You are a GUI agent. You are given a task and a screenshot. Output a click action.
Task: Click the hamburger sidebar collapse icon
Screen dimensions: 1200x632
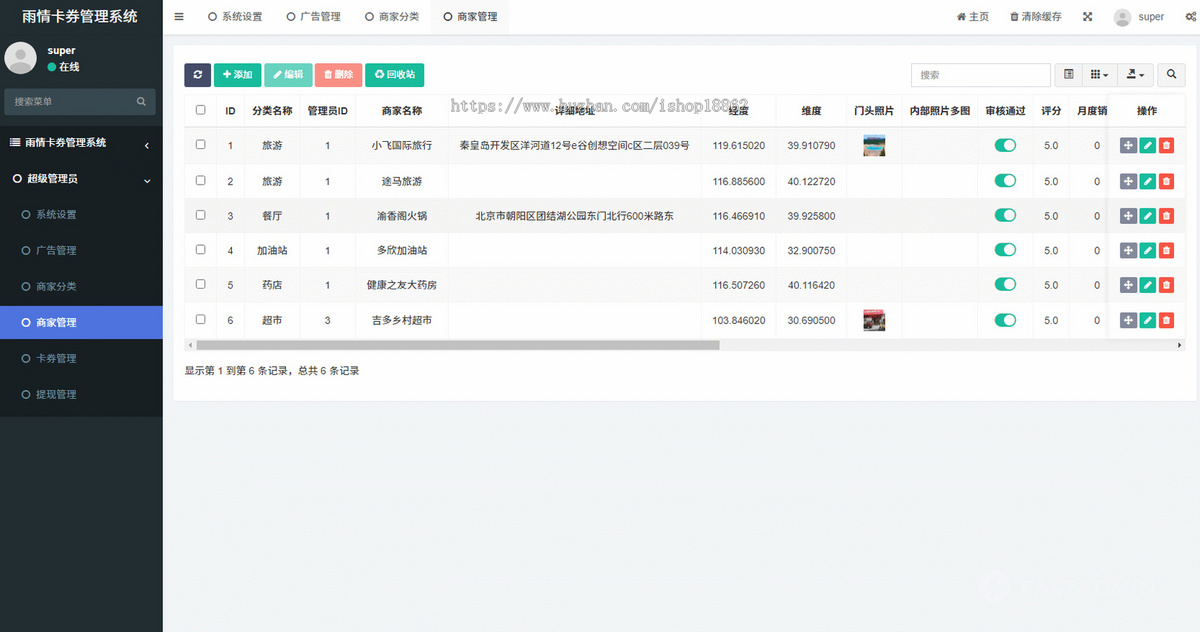[178, 16]
